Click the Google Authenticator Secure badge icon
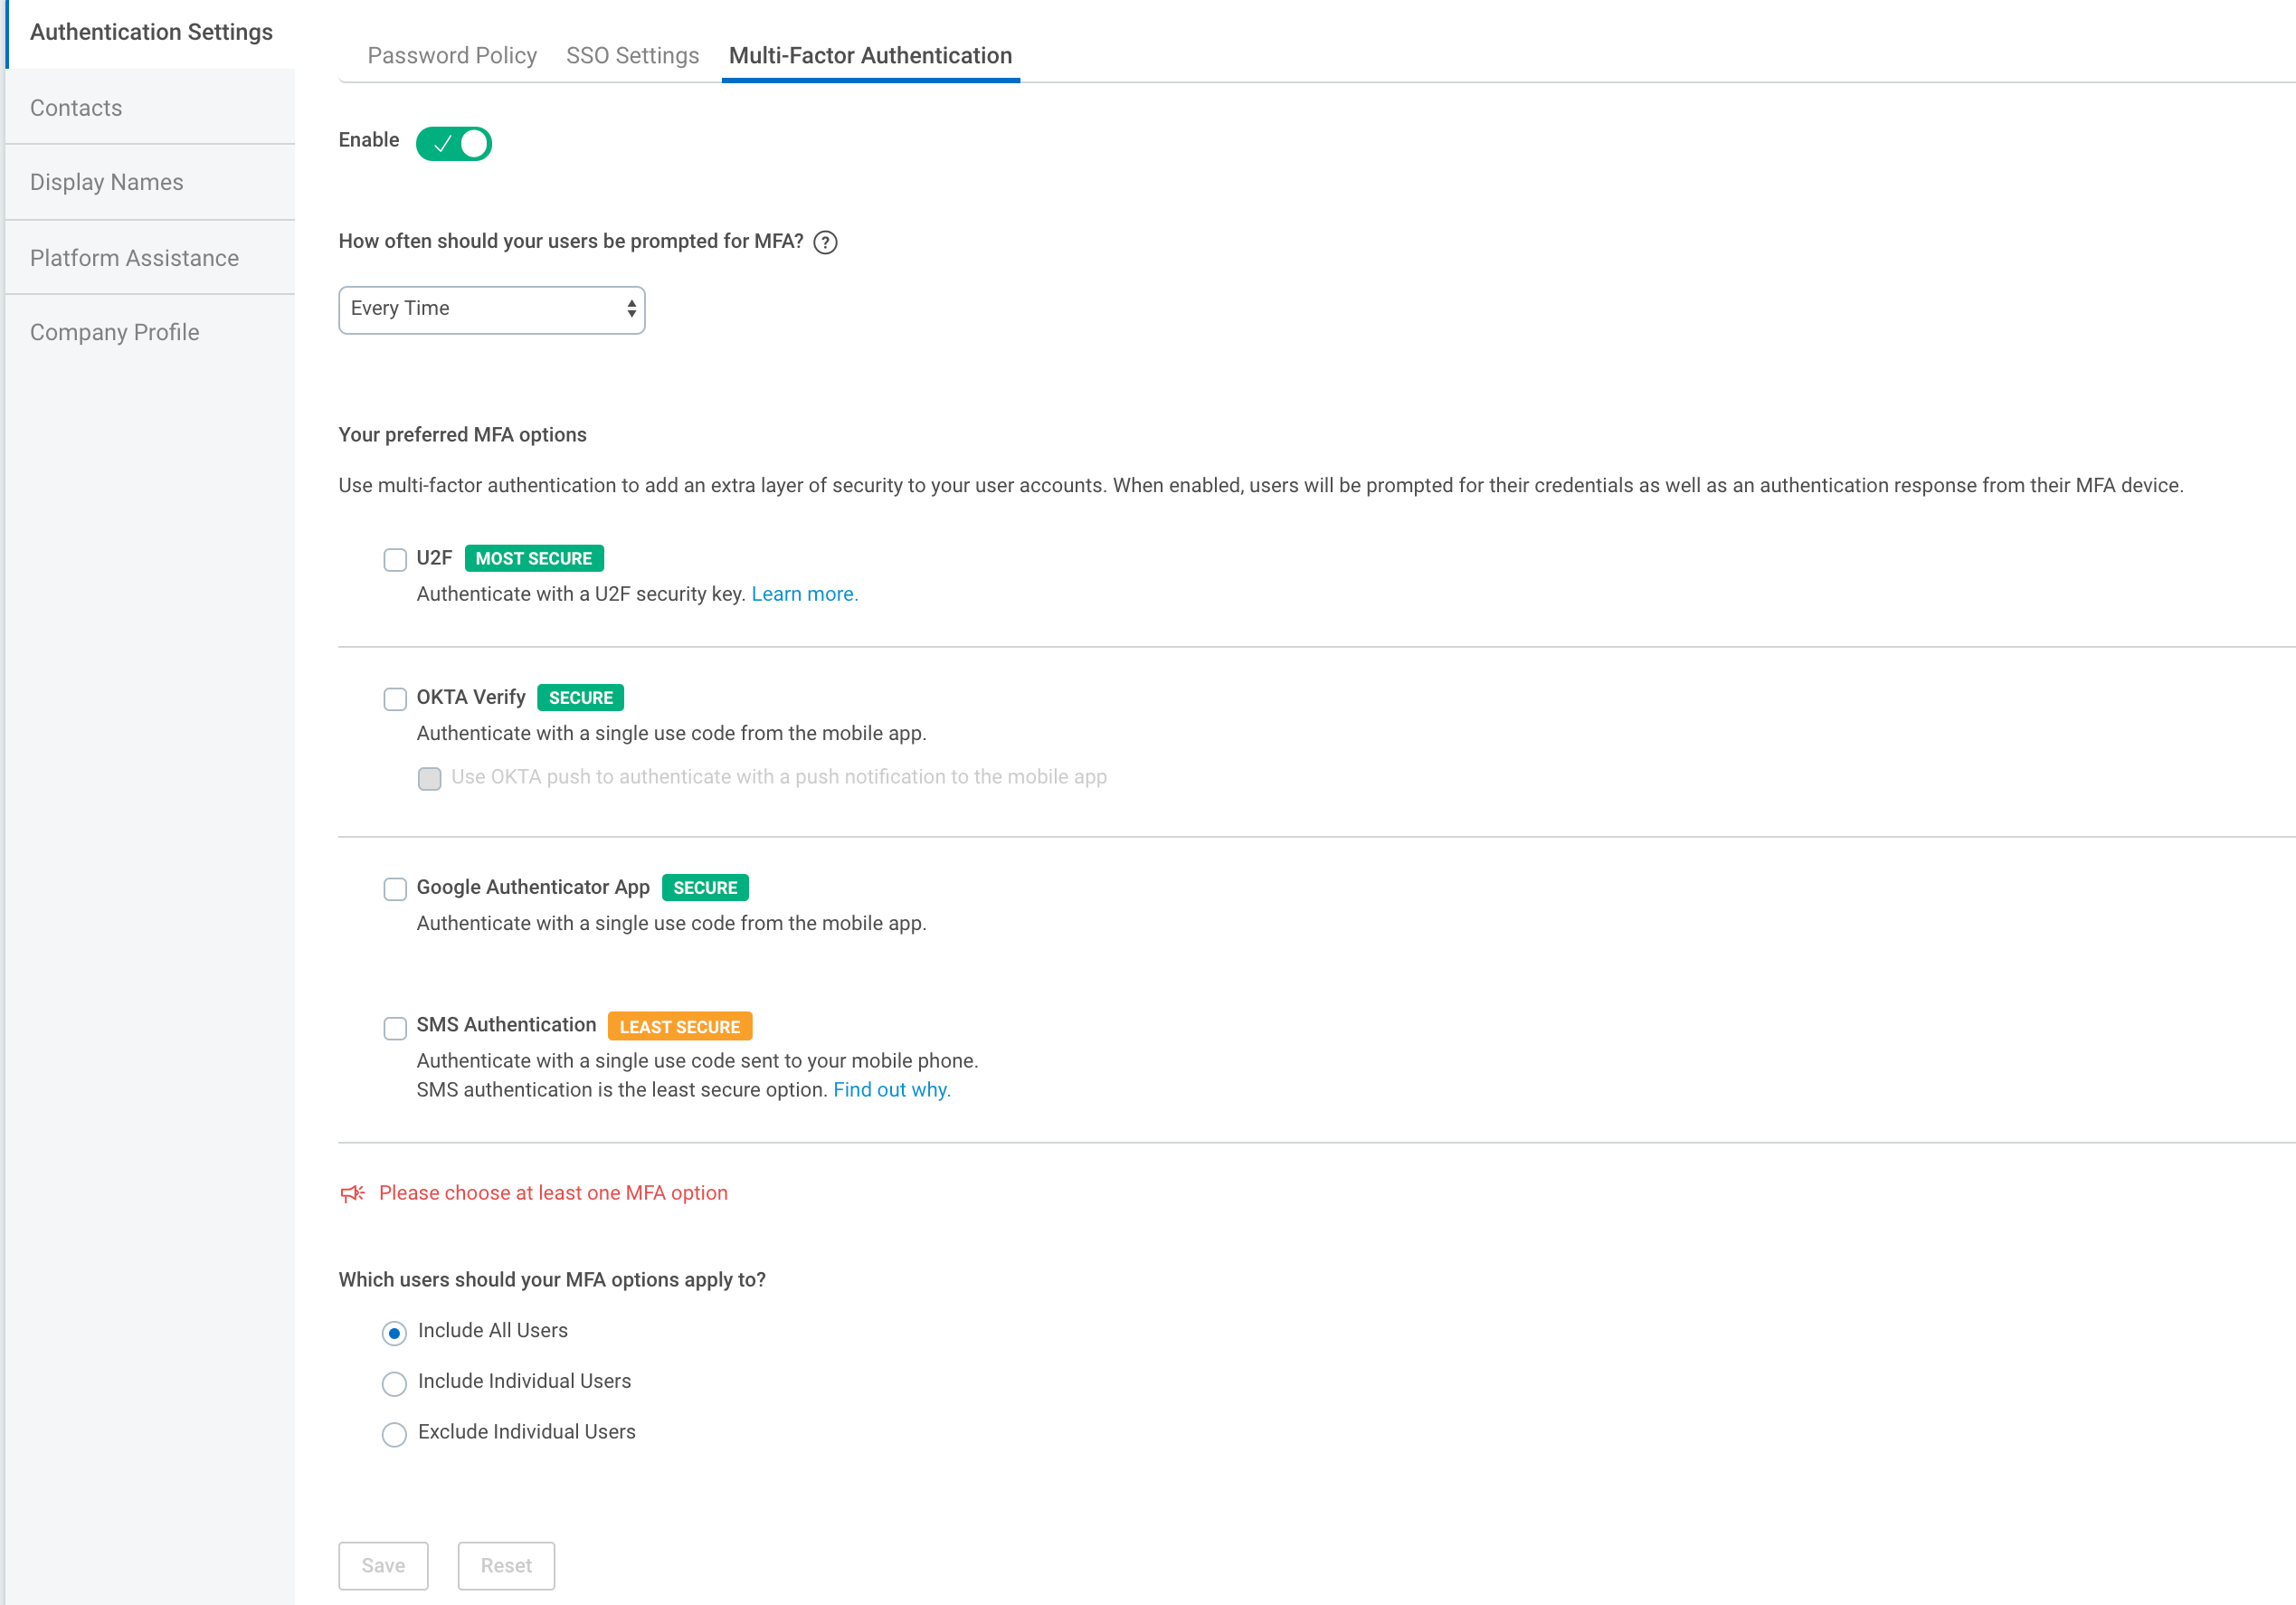This screenshot has width=2296, height=1605. pyautogui.click(x=707, y=888)
